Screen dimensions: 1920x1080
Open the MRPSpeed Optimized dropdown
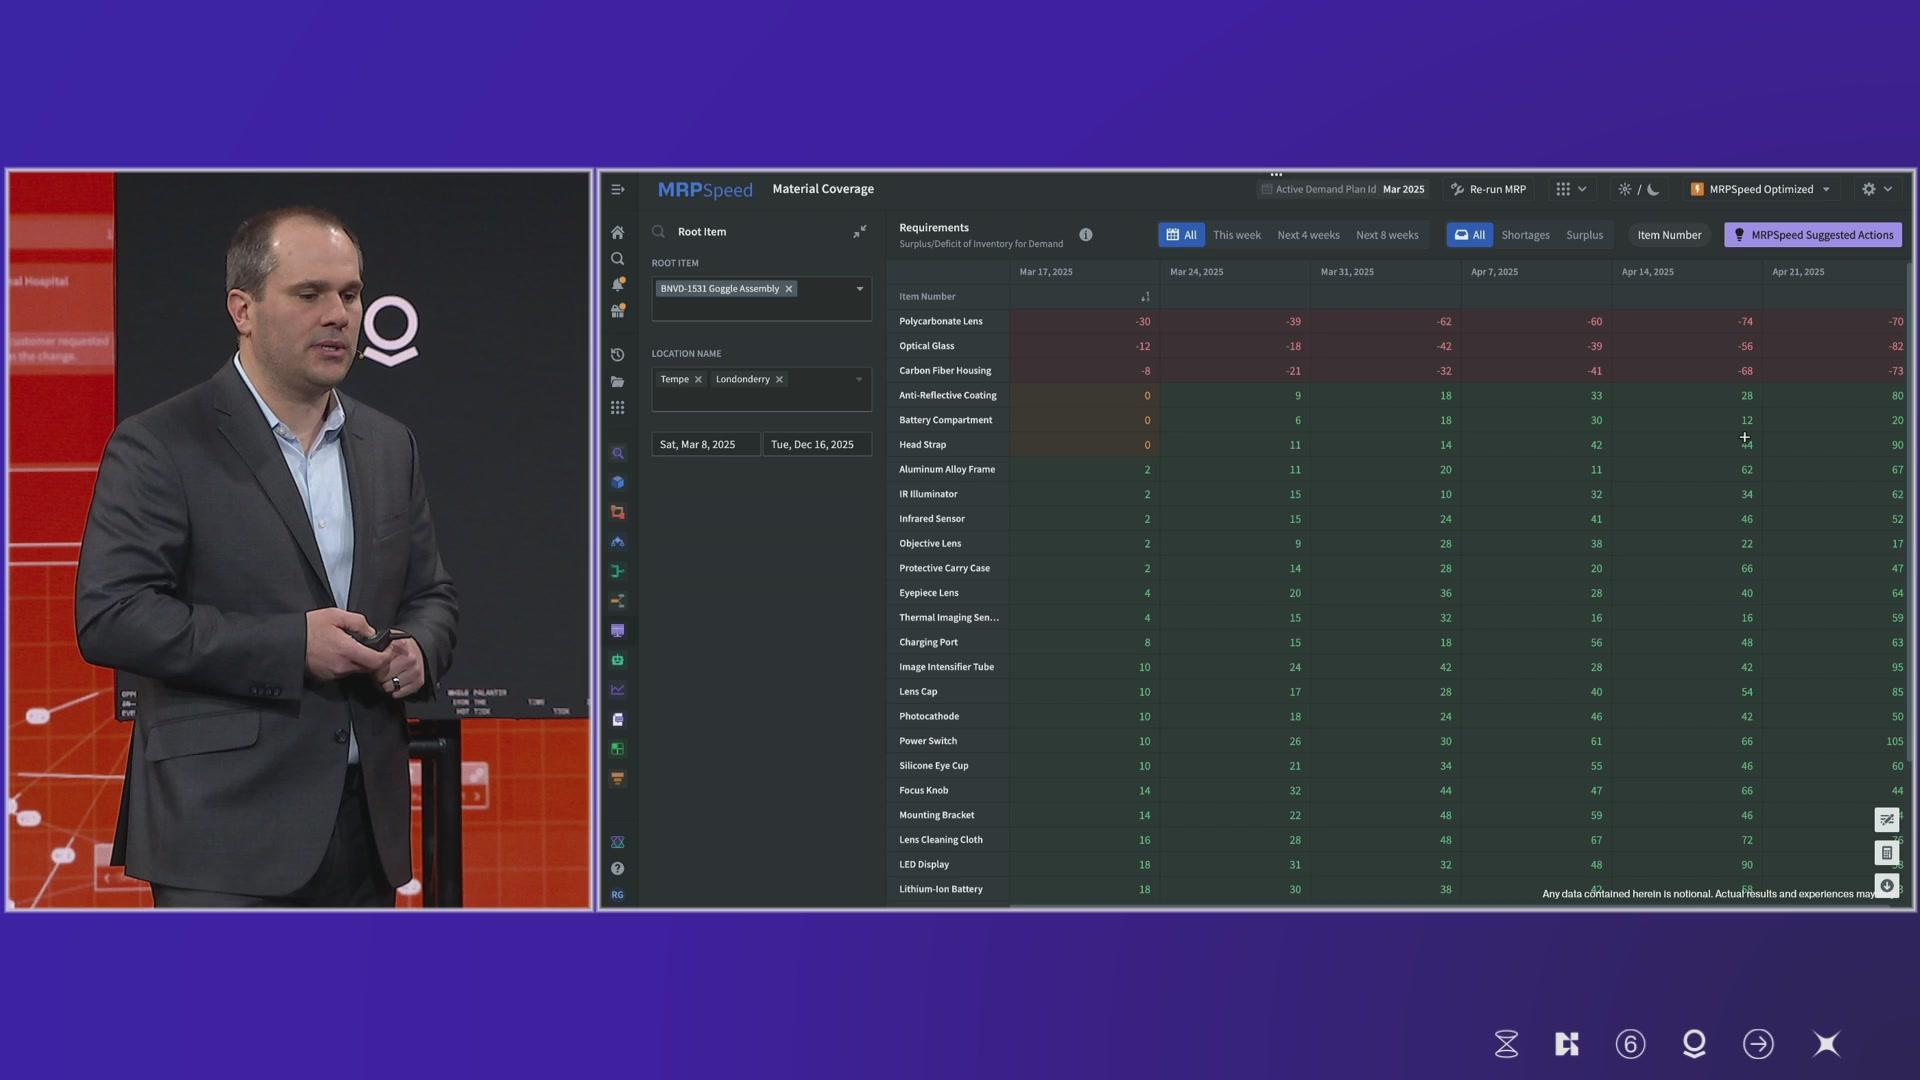(x=1761, y=189)
